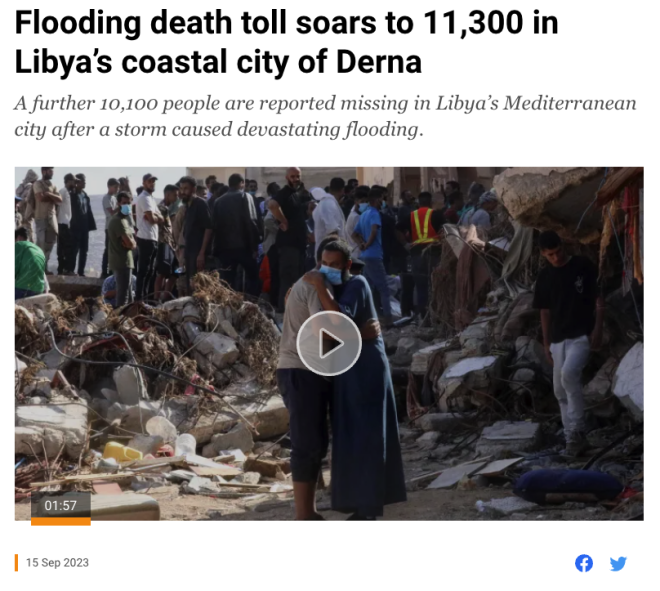The image size is (660, 591).
Task: Click the orange marker beside the date
Action: (x=16, y=563)
